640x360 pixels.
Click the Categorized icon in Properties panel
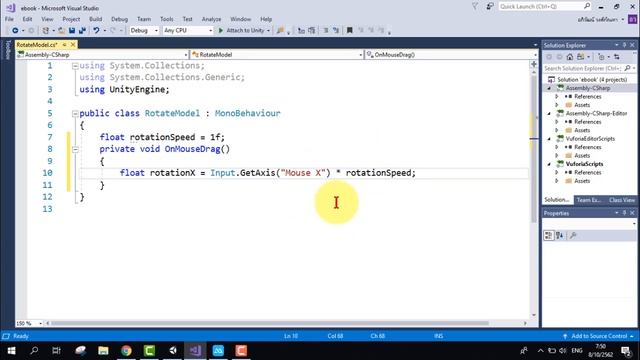(549, 236)
